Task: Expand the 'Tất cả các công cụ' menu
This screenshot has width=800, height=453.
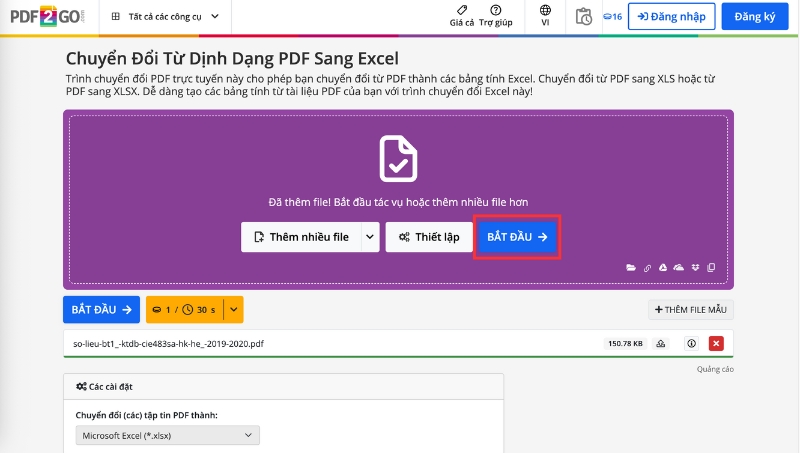Action: tap(166, 17)
